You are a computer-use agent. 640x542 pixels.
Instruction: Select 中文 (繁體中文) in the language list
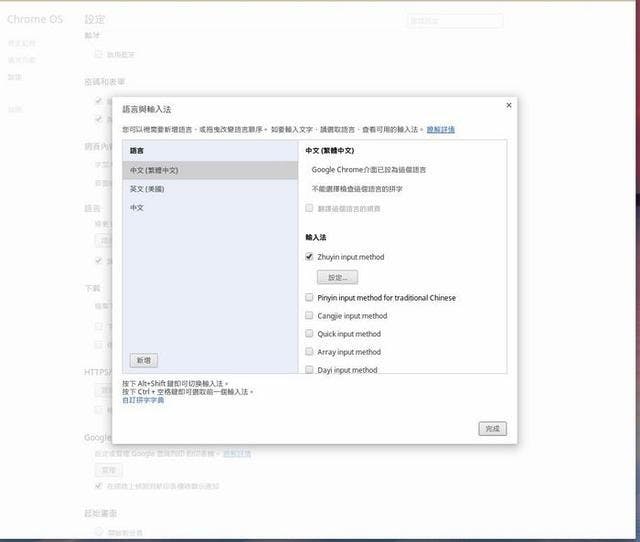210,170
